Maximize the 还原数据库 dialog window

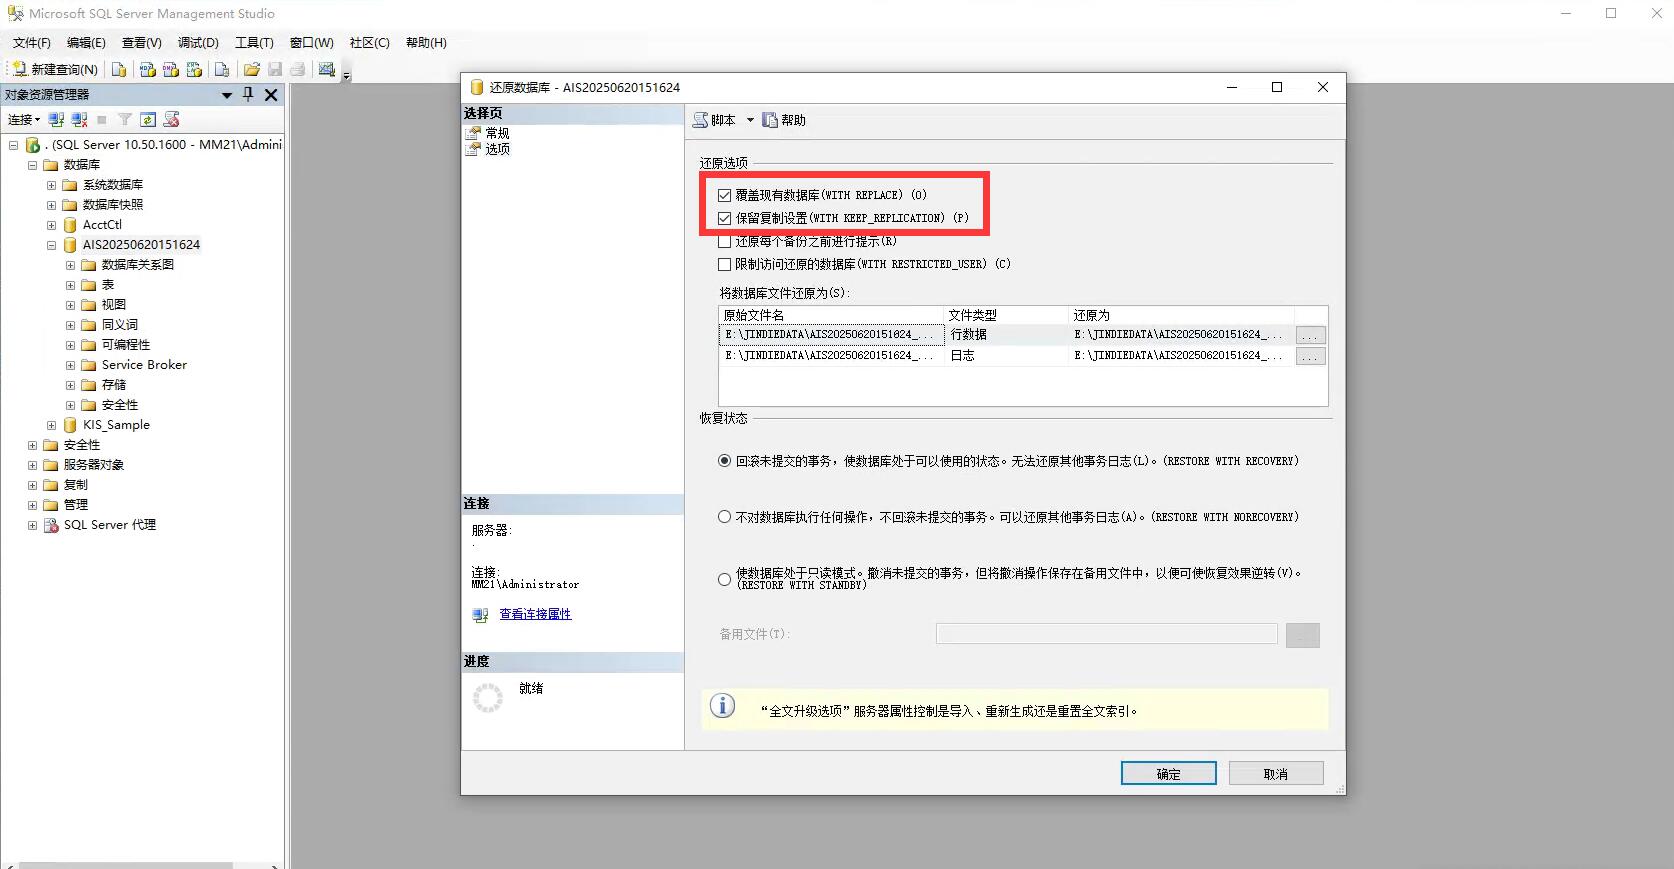[x=1277, y=87]
